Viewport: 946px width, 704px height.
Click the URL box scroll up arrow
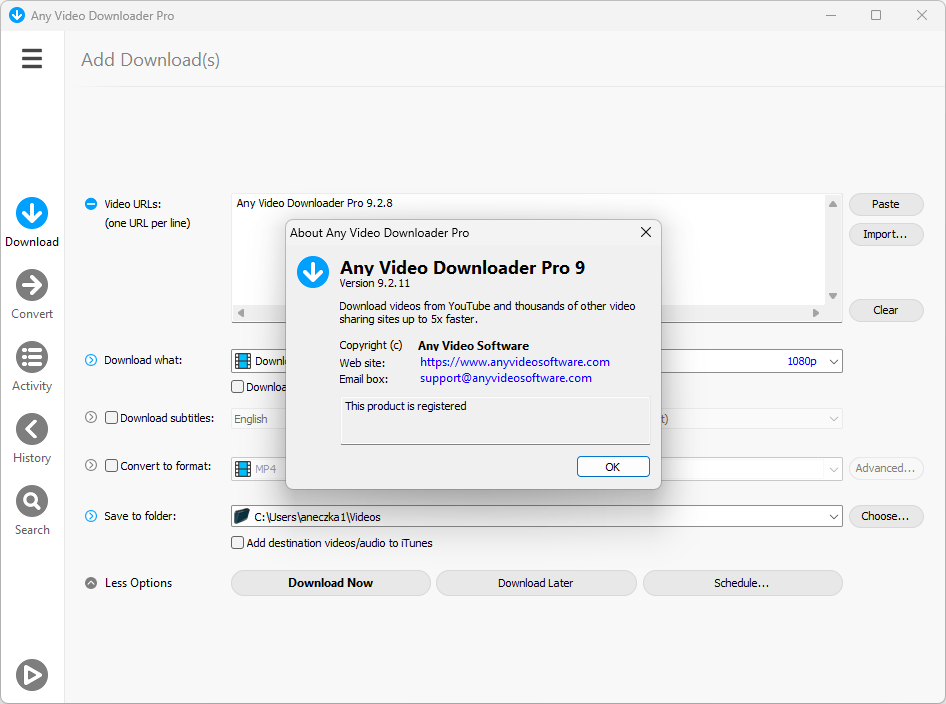(833, 204)
